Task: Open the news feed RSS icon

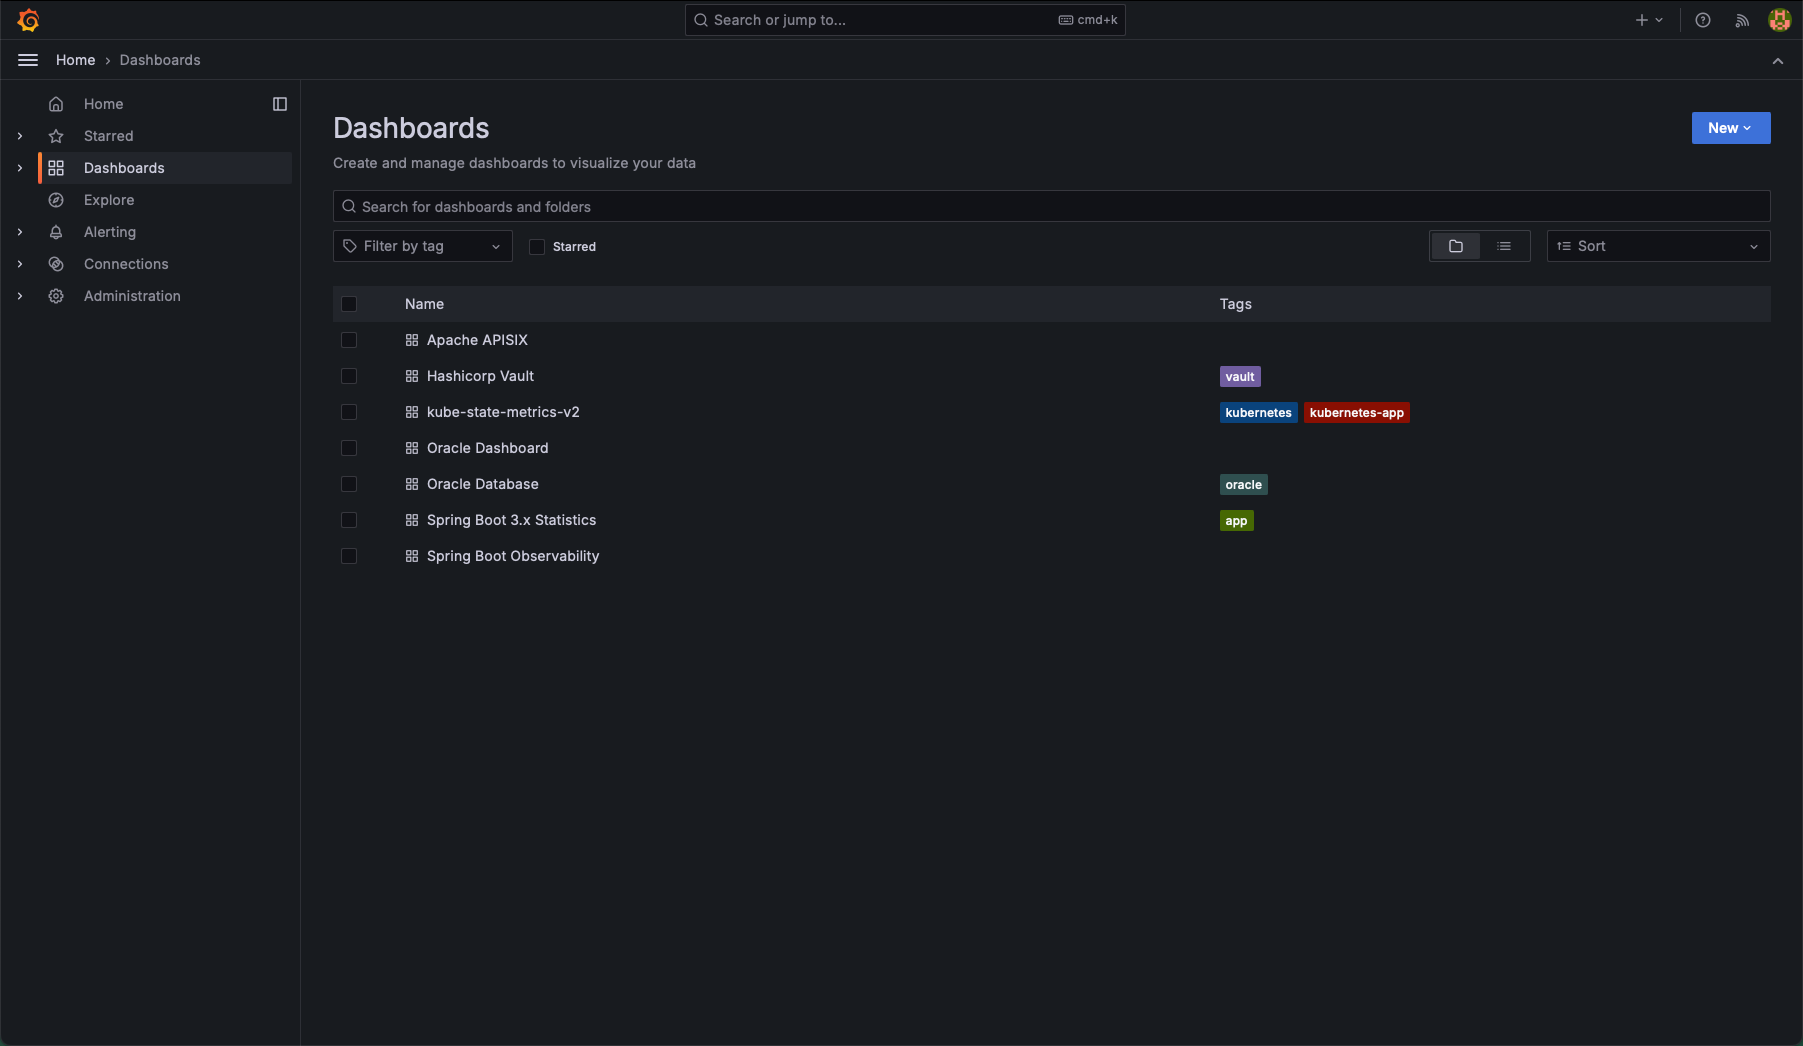Action: [1742, 20]
